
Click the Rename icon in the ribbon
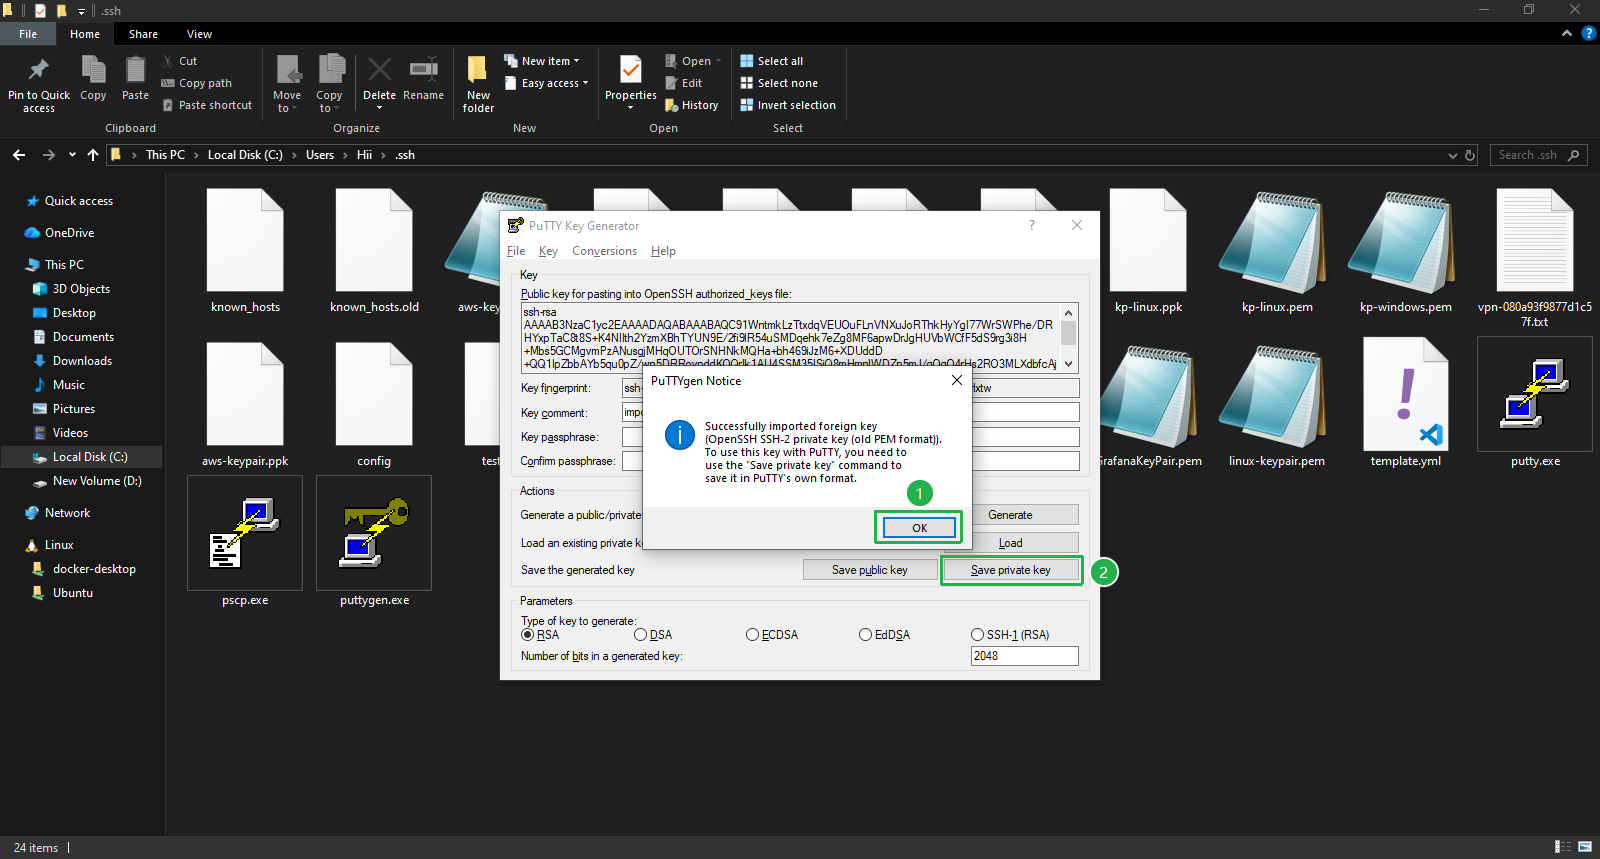click(x=423, y=70)
